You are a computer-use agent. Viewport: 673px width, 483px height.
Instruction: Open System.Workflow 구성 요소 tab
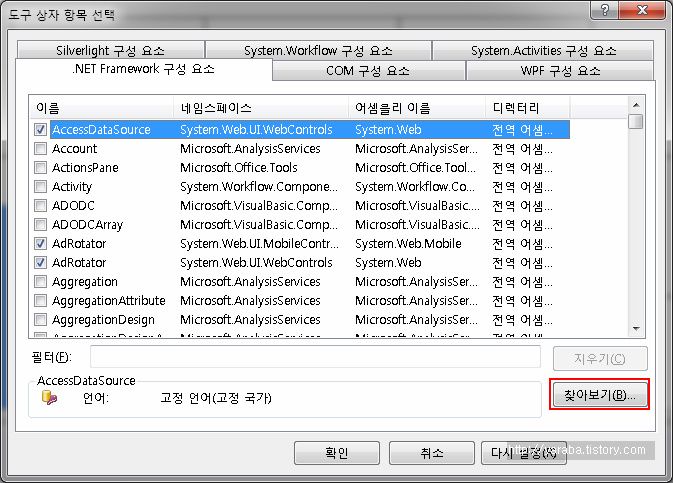coord(318,50)
